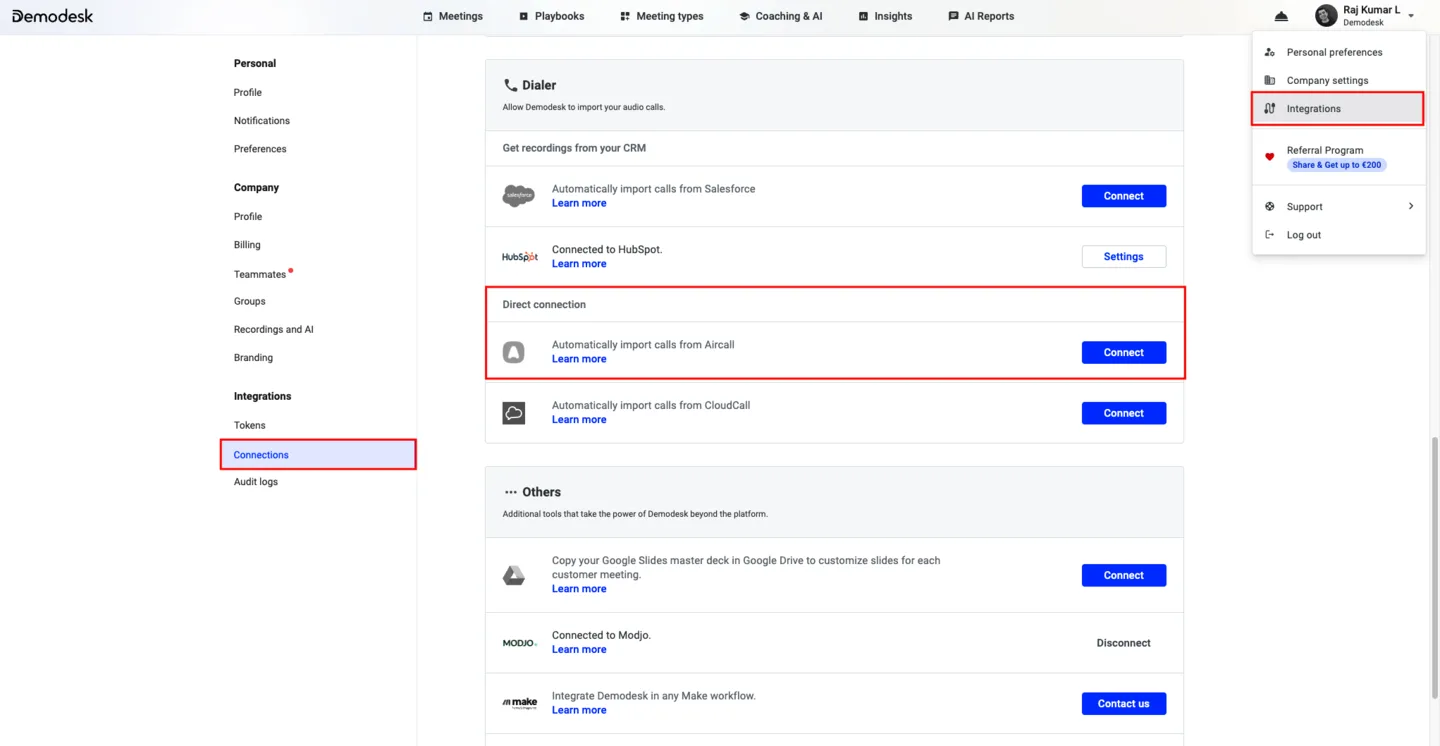Image resolution: width=1440 pixels, height=746 pixels.
Task: Open Audit logs in sidebar
Action: tap(256, 482)
